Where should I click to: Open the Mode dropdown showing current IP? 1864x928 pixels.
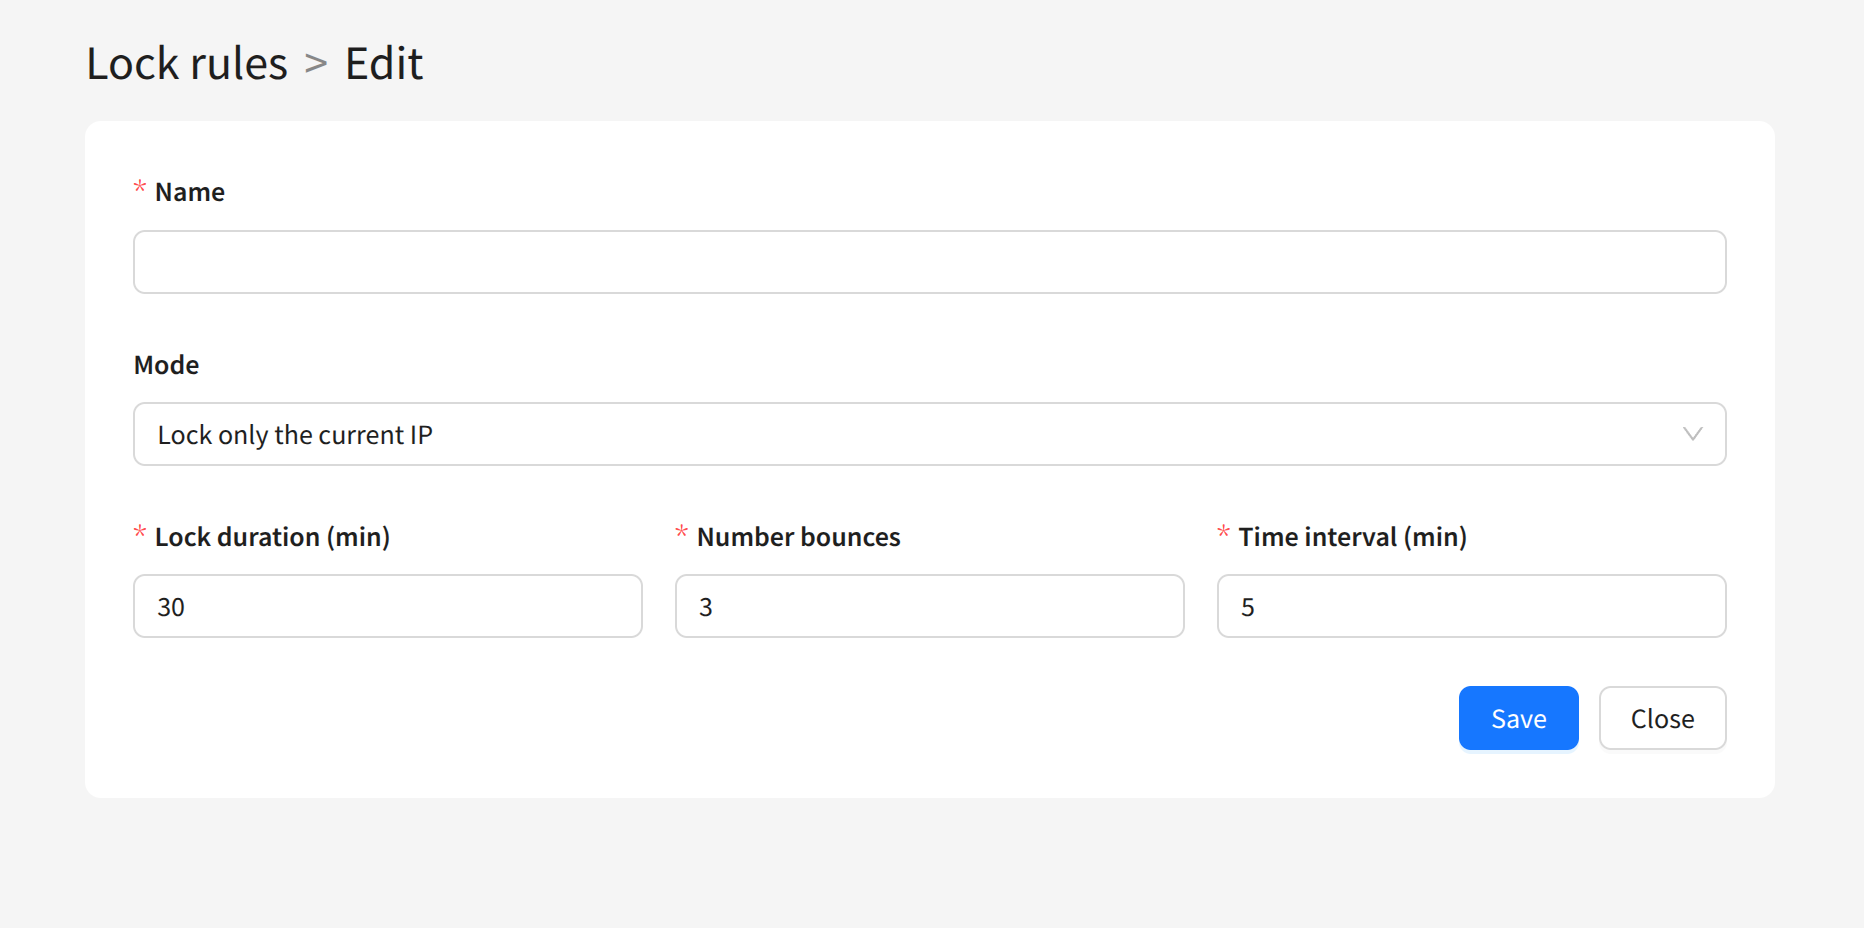pyautogui.click(x=900, y=434)
